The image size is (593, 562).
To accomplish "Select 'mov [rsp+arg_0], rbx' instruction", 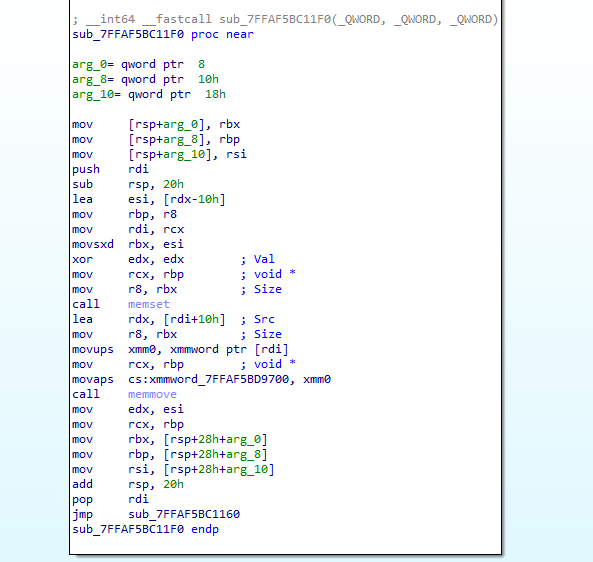I will click(156, 124).
